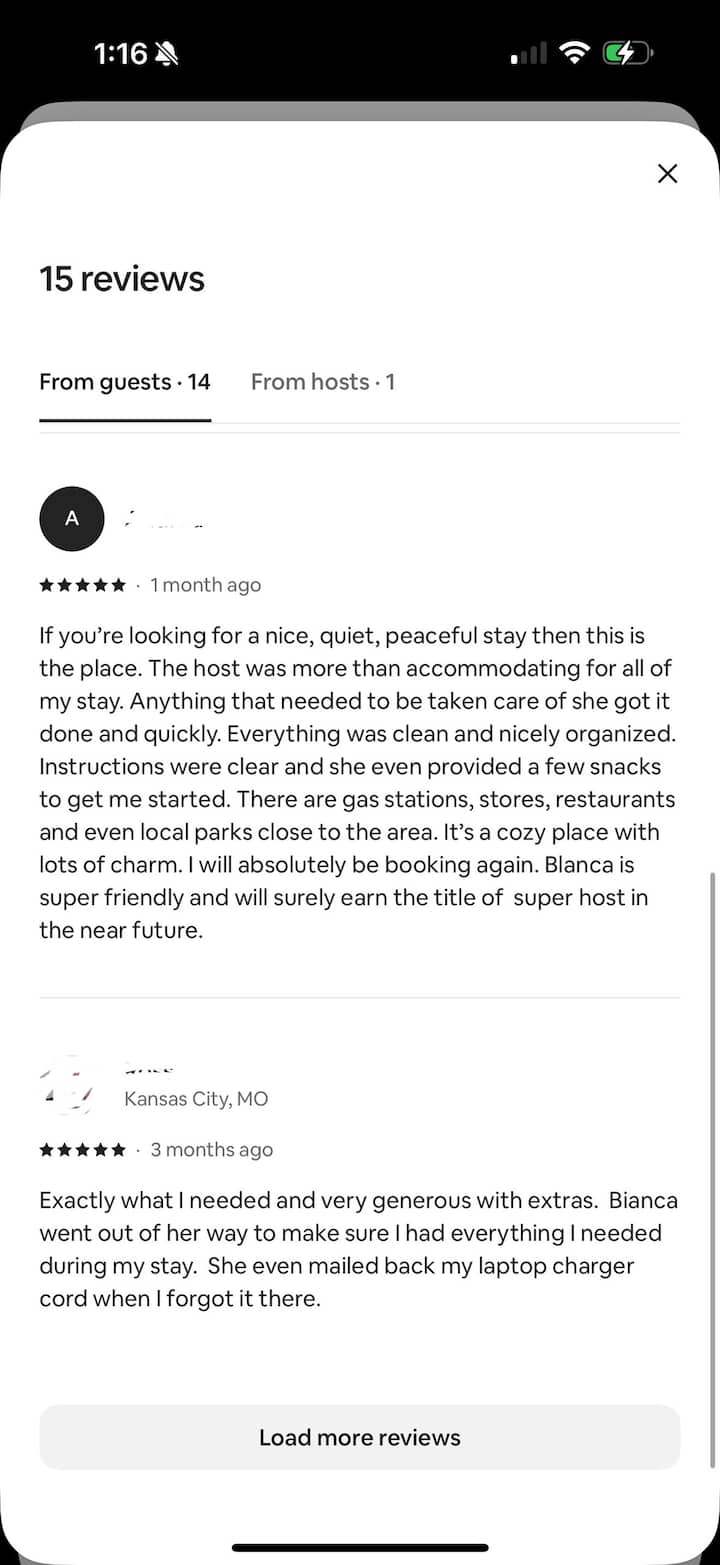
Task: Tap the '3 months ago' review date
Action: pos(211,1150)
